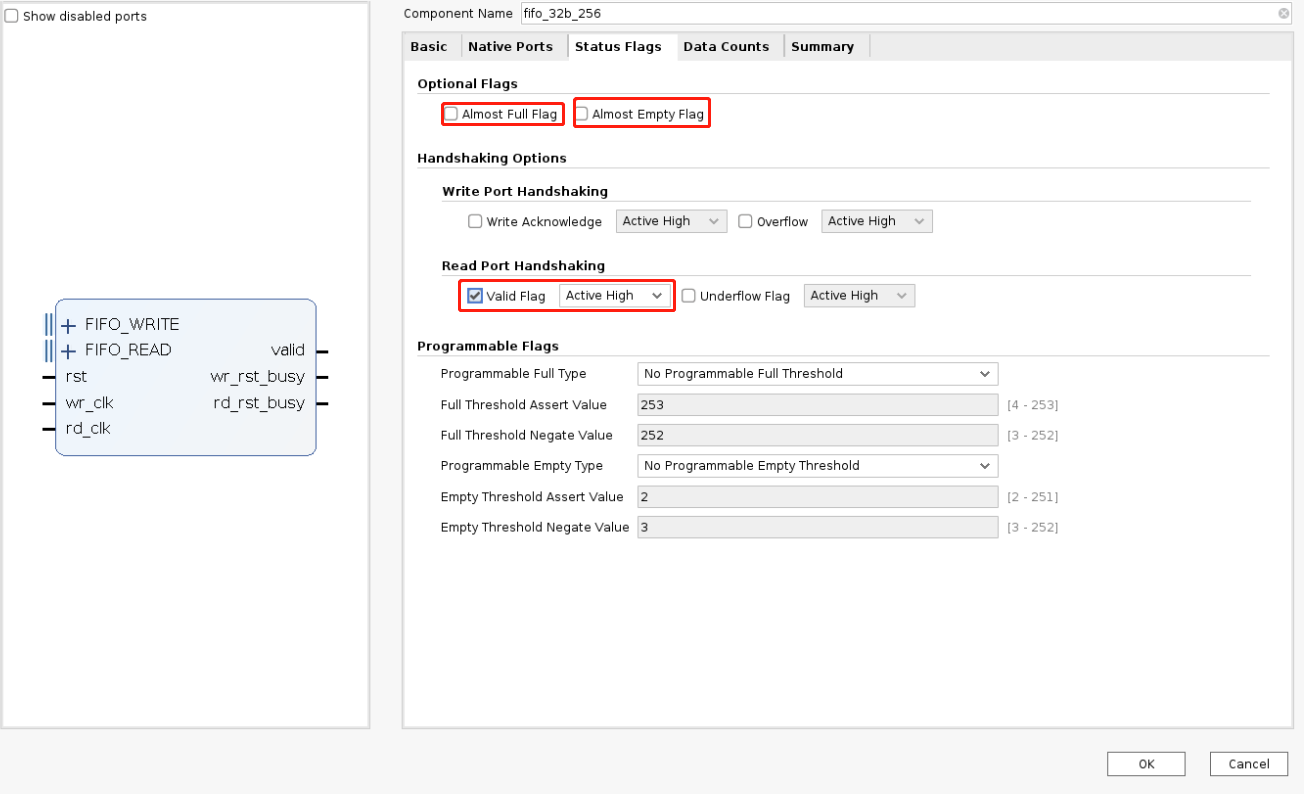The image size is (1304, 794).
Task: Clear the Component Name field
Action: coord(1283,13)
